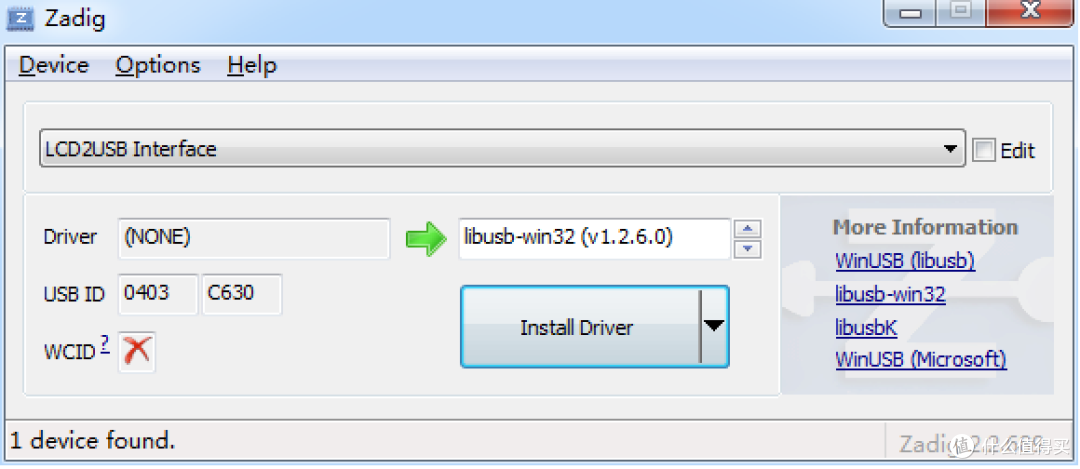Open the WinUSB (libusb) link
The image size is (1080, 469).
pyautogui.click(x=905, y=261)
